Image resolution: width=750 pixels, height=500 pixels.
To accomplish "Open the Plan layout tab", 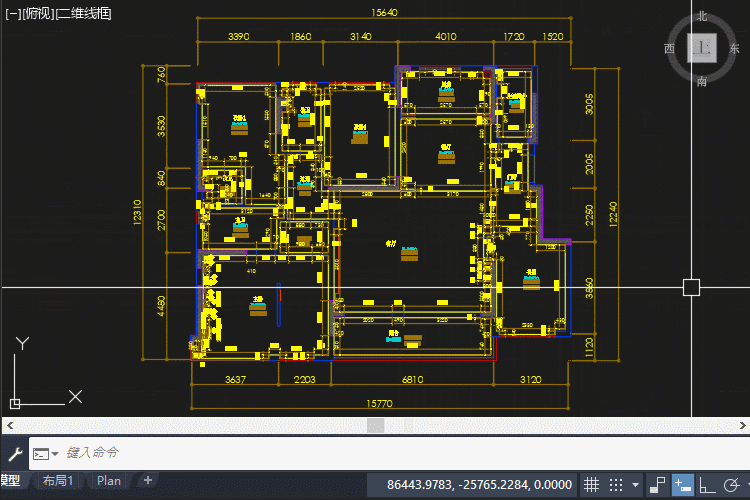I will pyautogui.click(x=109, y=480).
